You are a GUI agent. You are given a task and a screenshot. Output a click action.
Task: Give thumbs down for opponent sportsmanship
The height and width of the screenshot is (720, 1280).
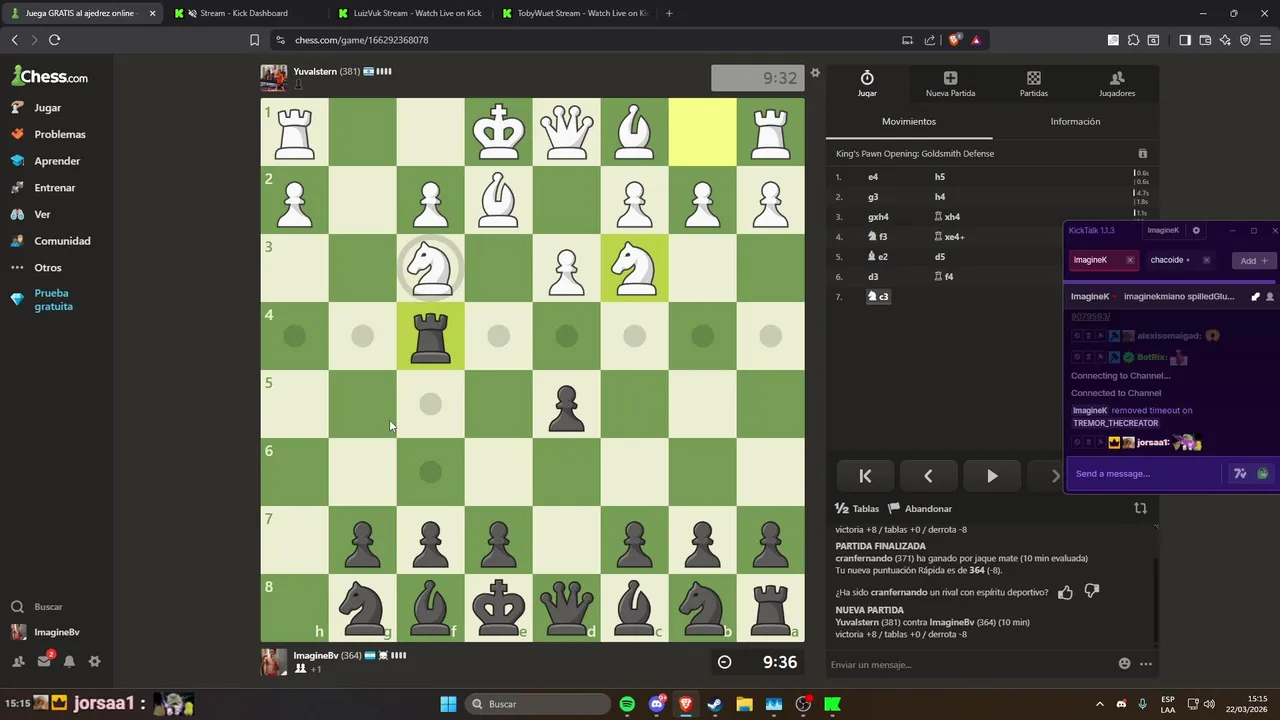(1091, 592)
